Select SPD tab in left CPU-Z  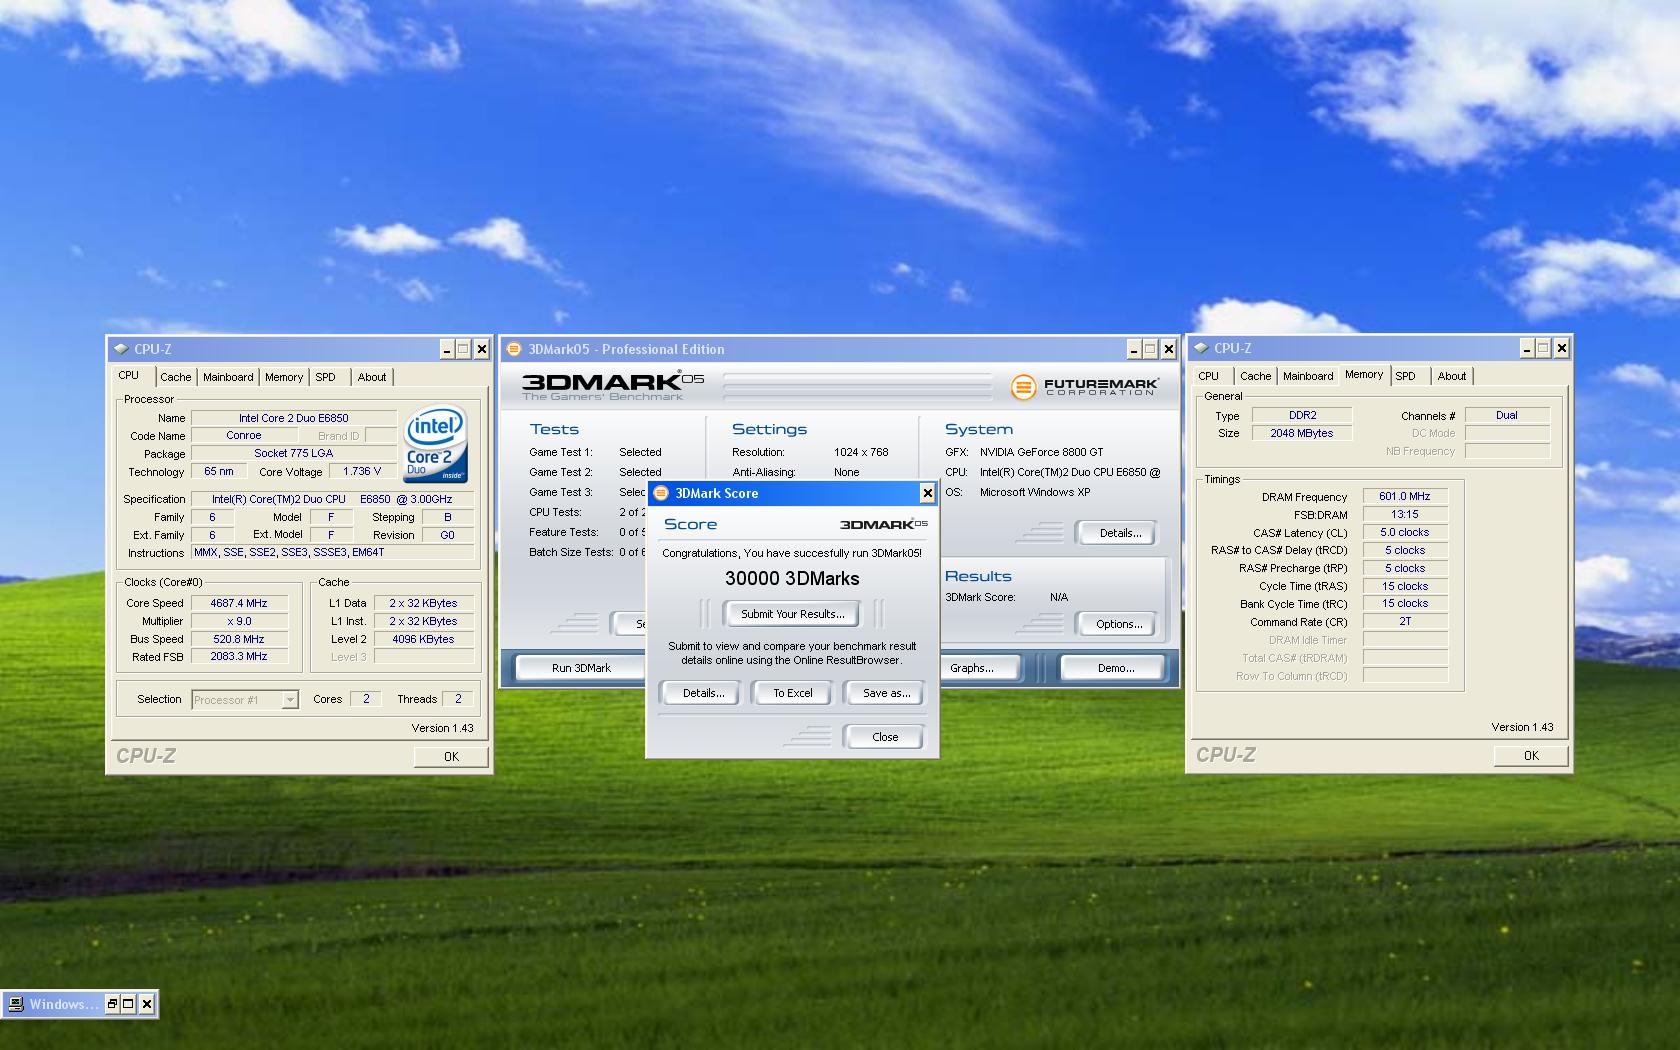pyautogui.click(x=326, y=377)
